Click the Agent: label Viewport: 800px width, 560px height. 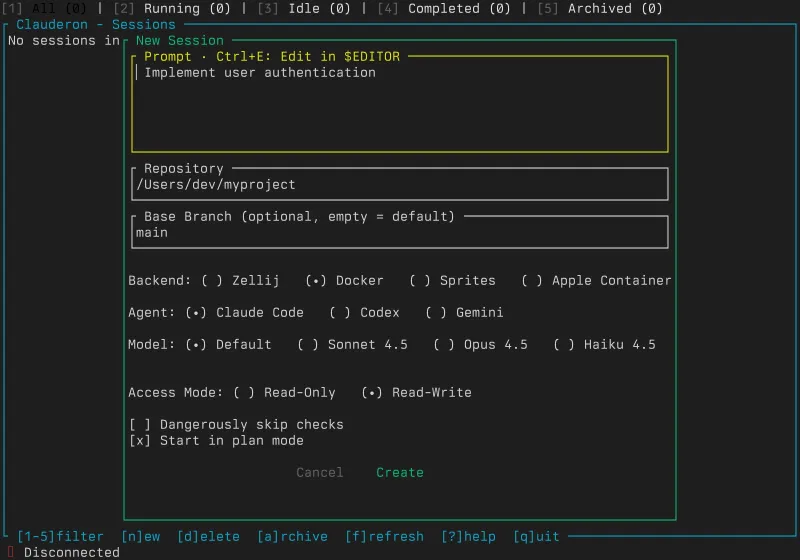pos(152,313)
